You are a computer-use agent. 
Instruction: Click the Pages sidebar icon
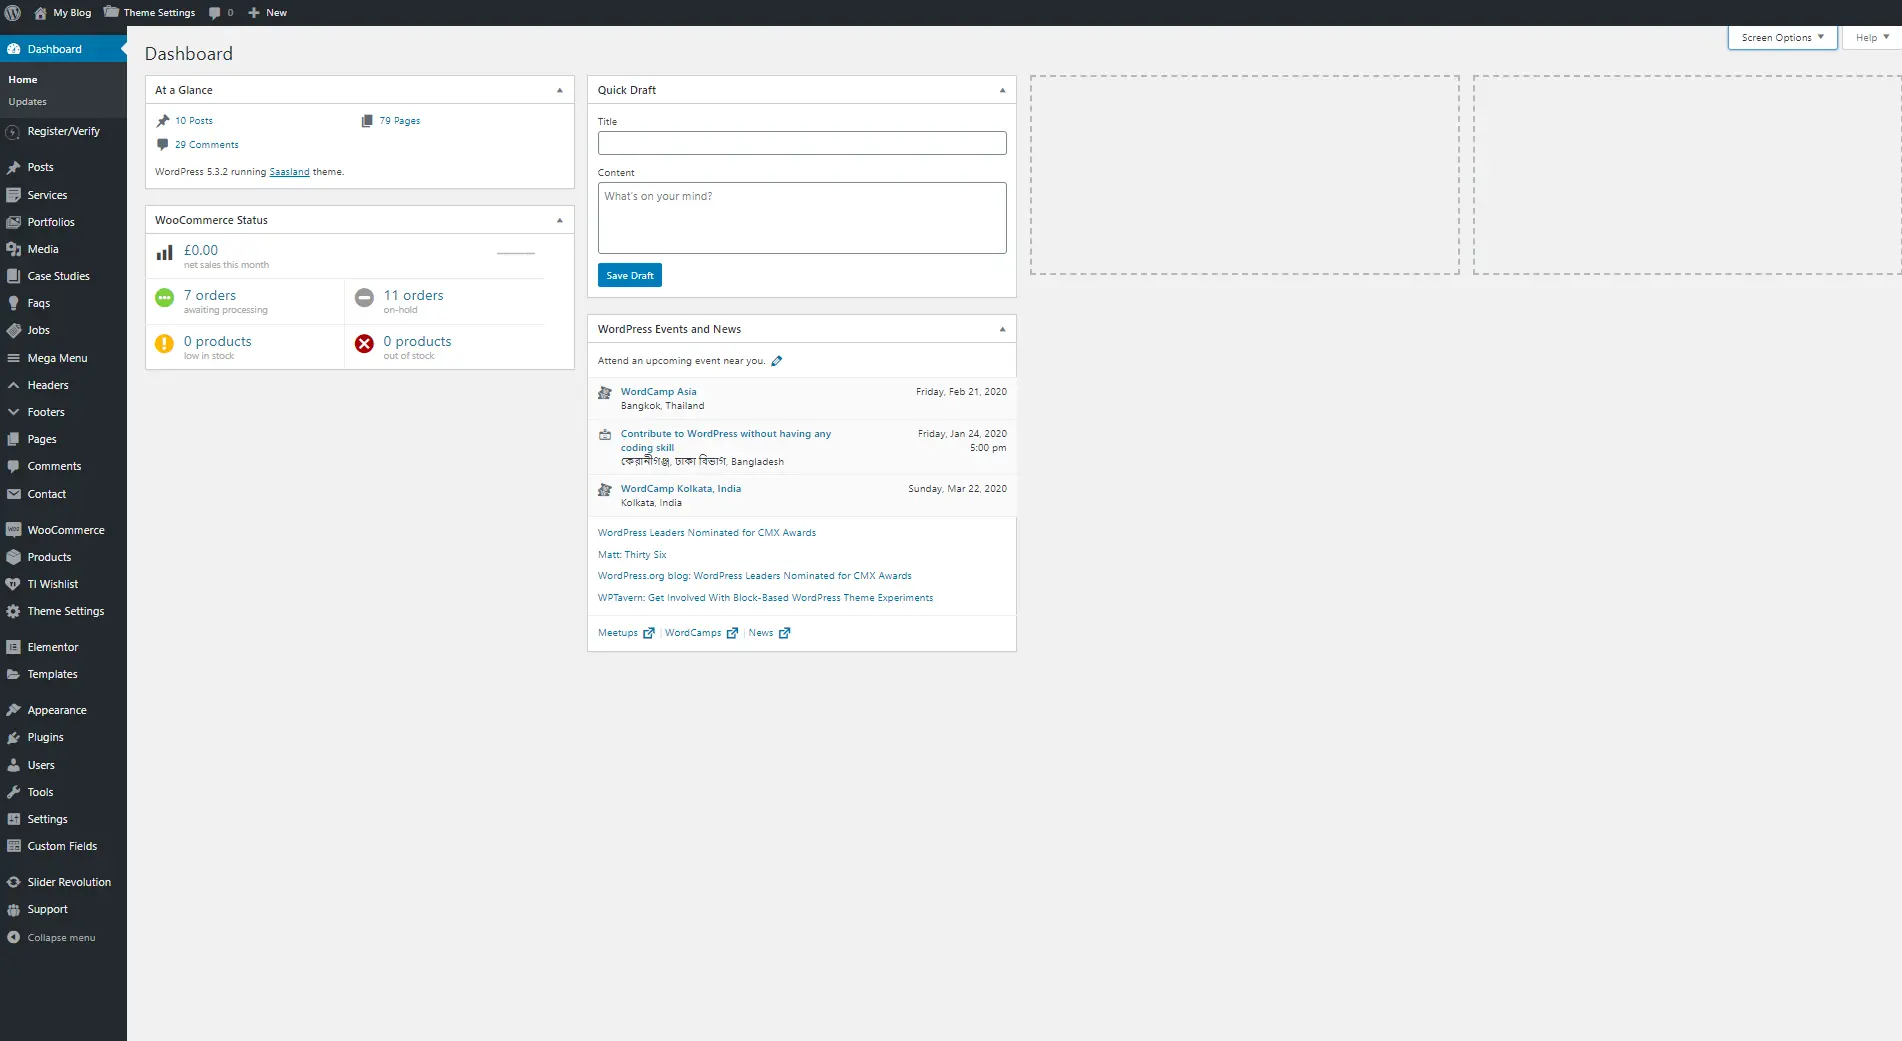pos(13,439)
